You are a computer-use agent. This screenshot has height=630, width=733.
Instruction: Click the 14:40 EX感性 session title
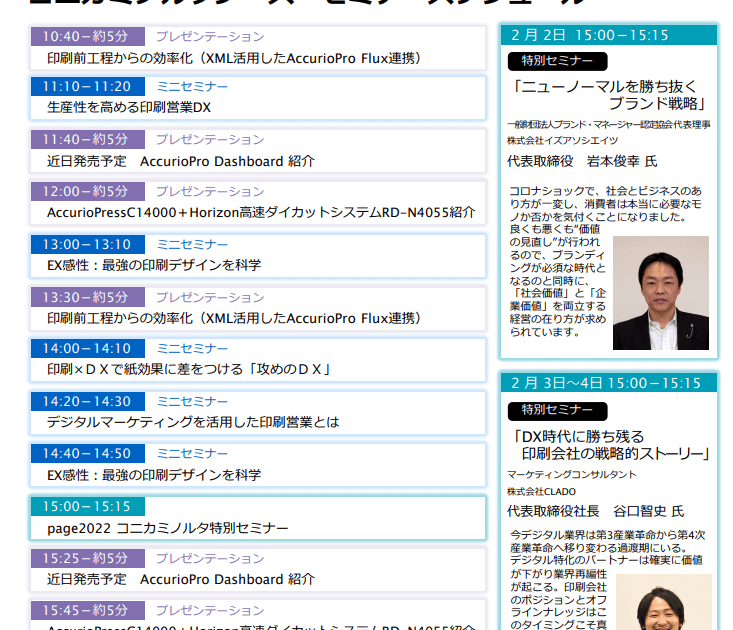pos(154,475)
